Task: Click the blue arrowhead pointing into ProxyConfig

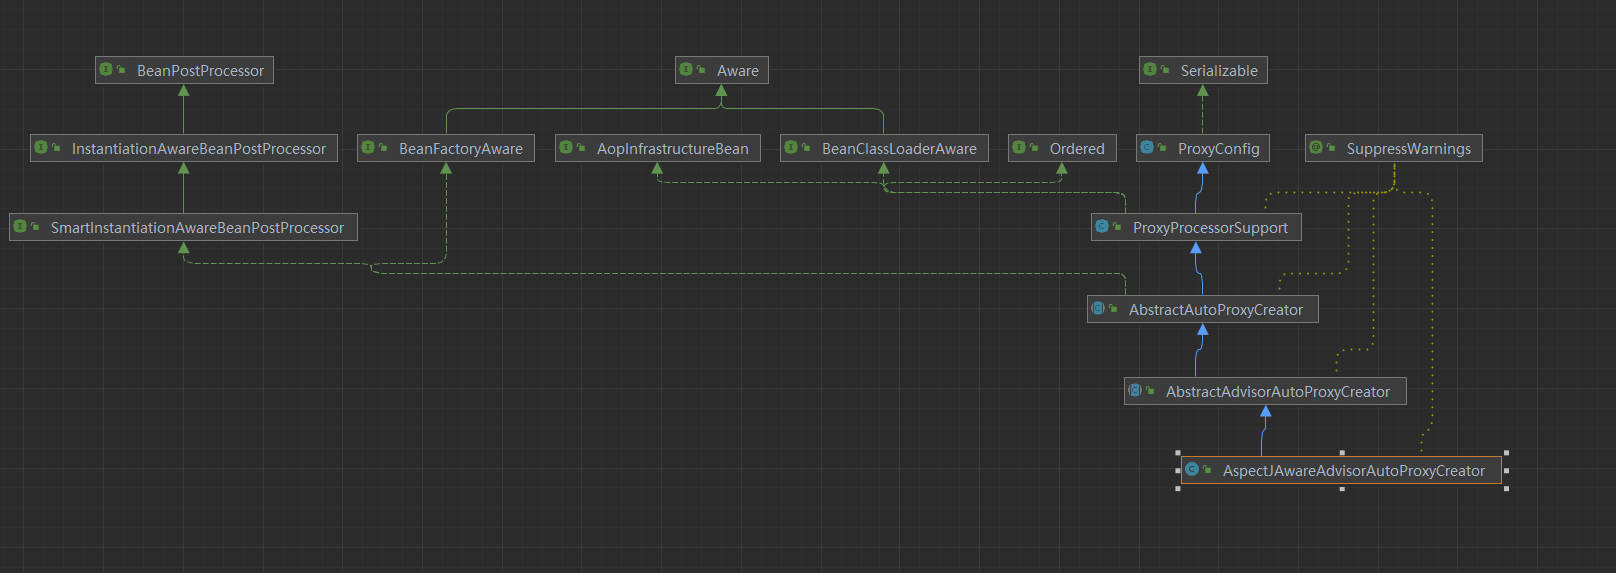Action: [1203, 169]
